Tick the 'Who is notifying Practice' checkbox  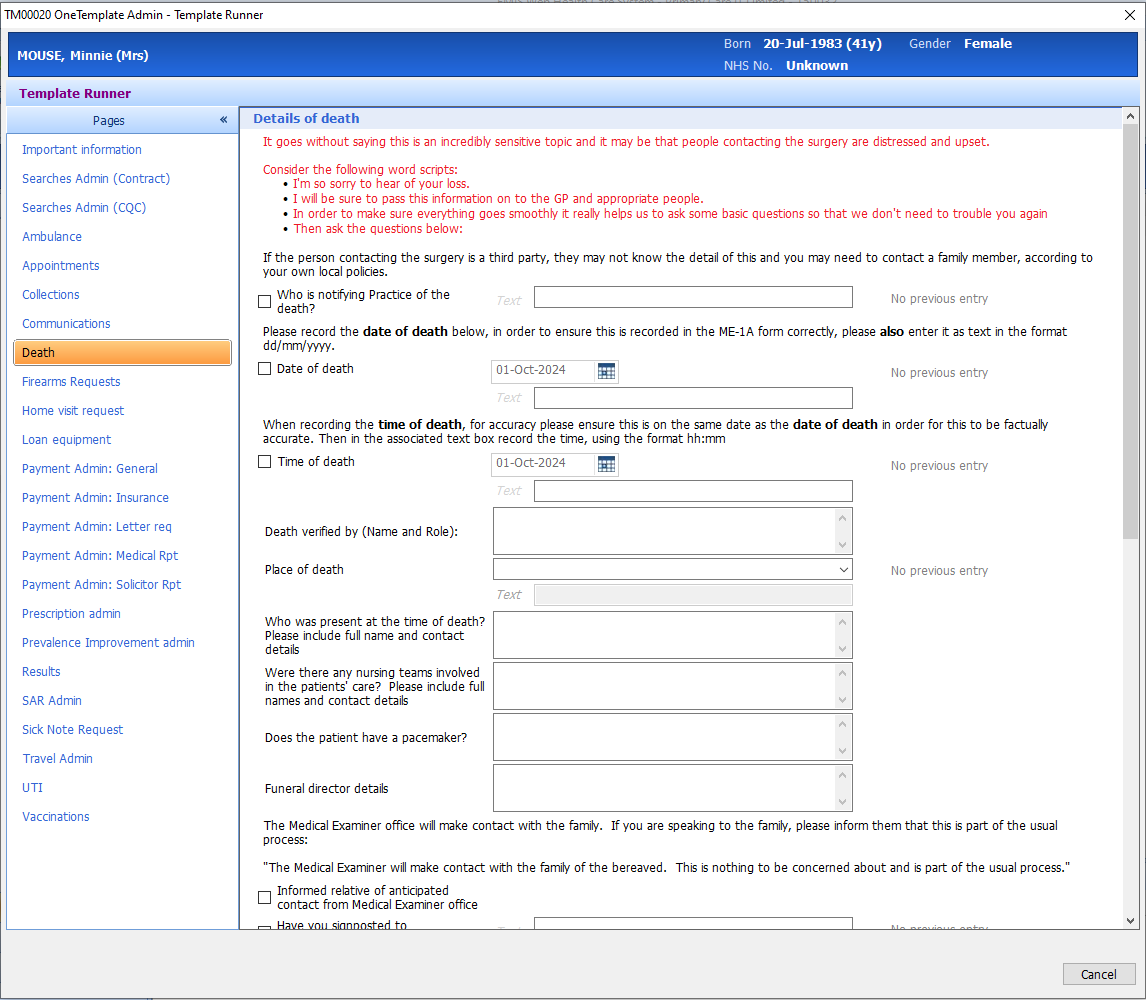pos(265,301)
